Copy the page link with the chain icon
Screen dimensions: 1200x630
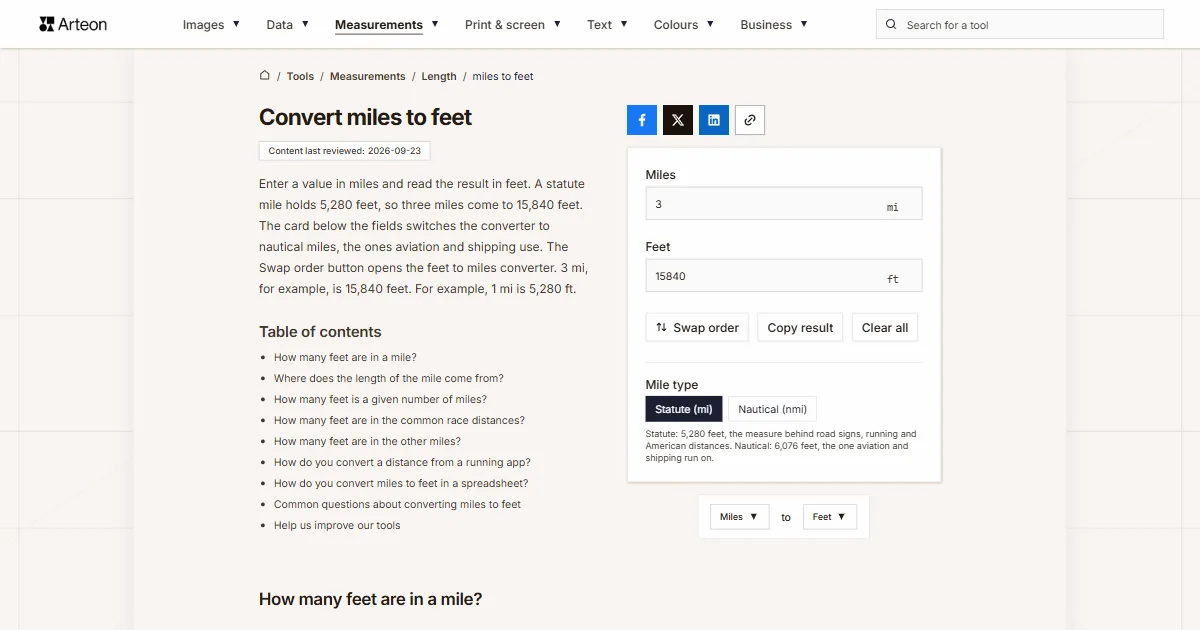click(750, 120)
